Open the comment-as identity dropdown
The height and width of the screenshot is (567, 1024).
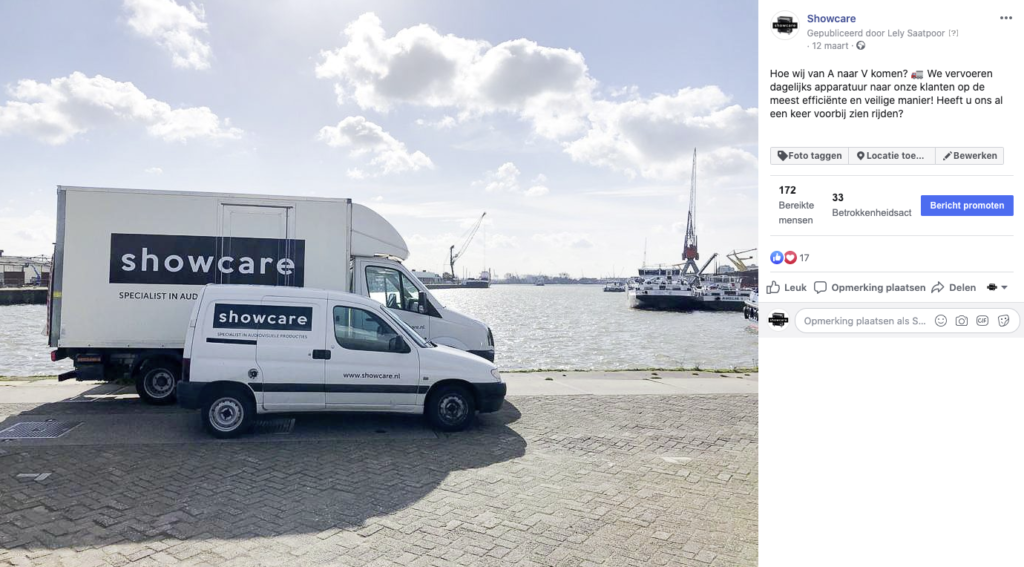[x=997, y=287]
